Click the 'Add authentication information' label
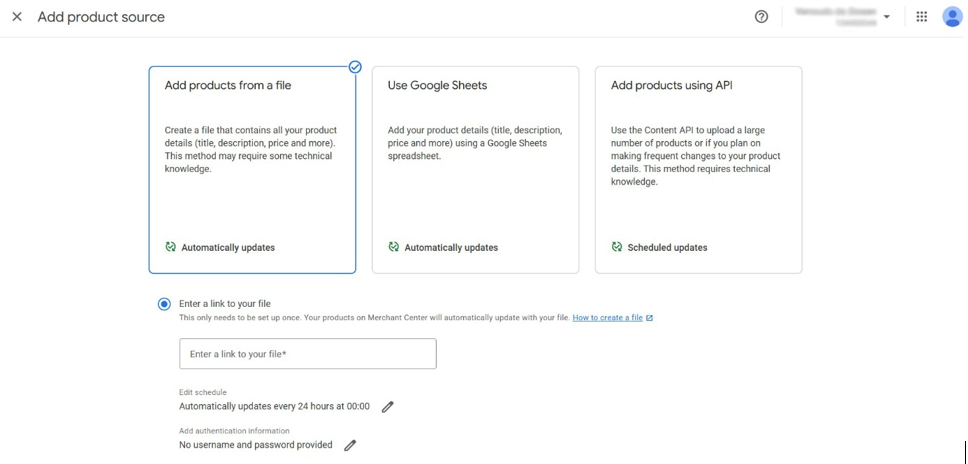Viewport: 968px width, 464px height. tap(234, 431)
